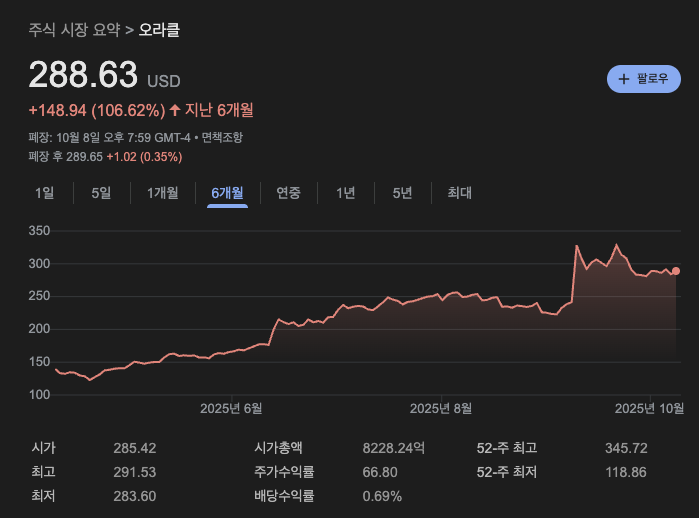Click the highest chart spike near 350

(x=577, y=246)
